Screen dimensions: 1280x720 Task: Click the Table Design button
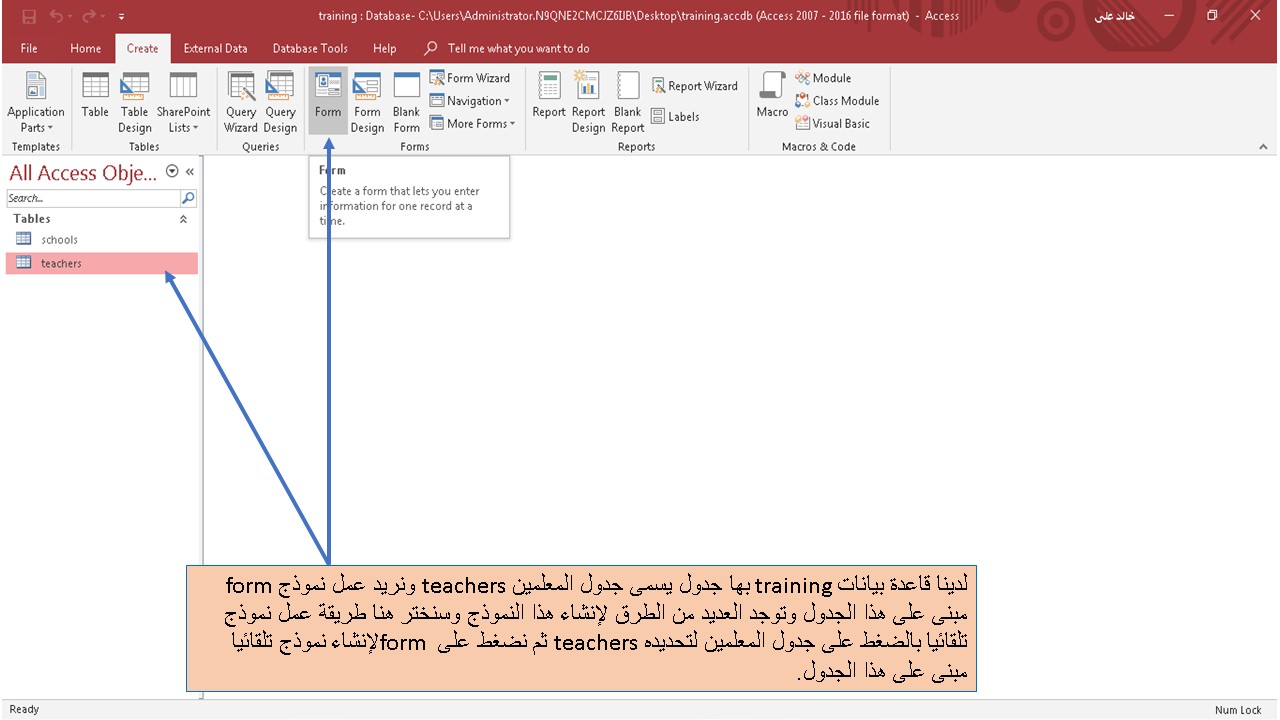(x=135, y=103)
